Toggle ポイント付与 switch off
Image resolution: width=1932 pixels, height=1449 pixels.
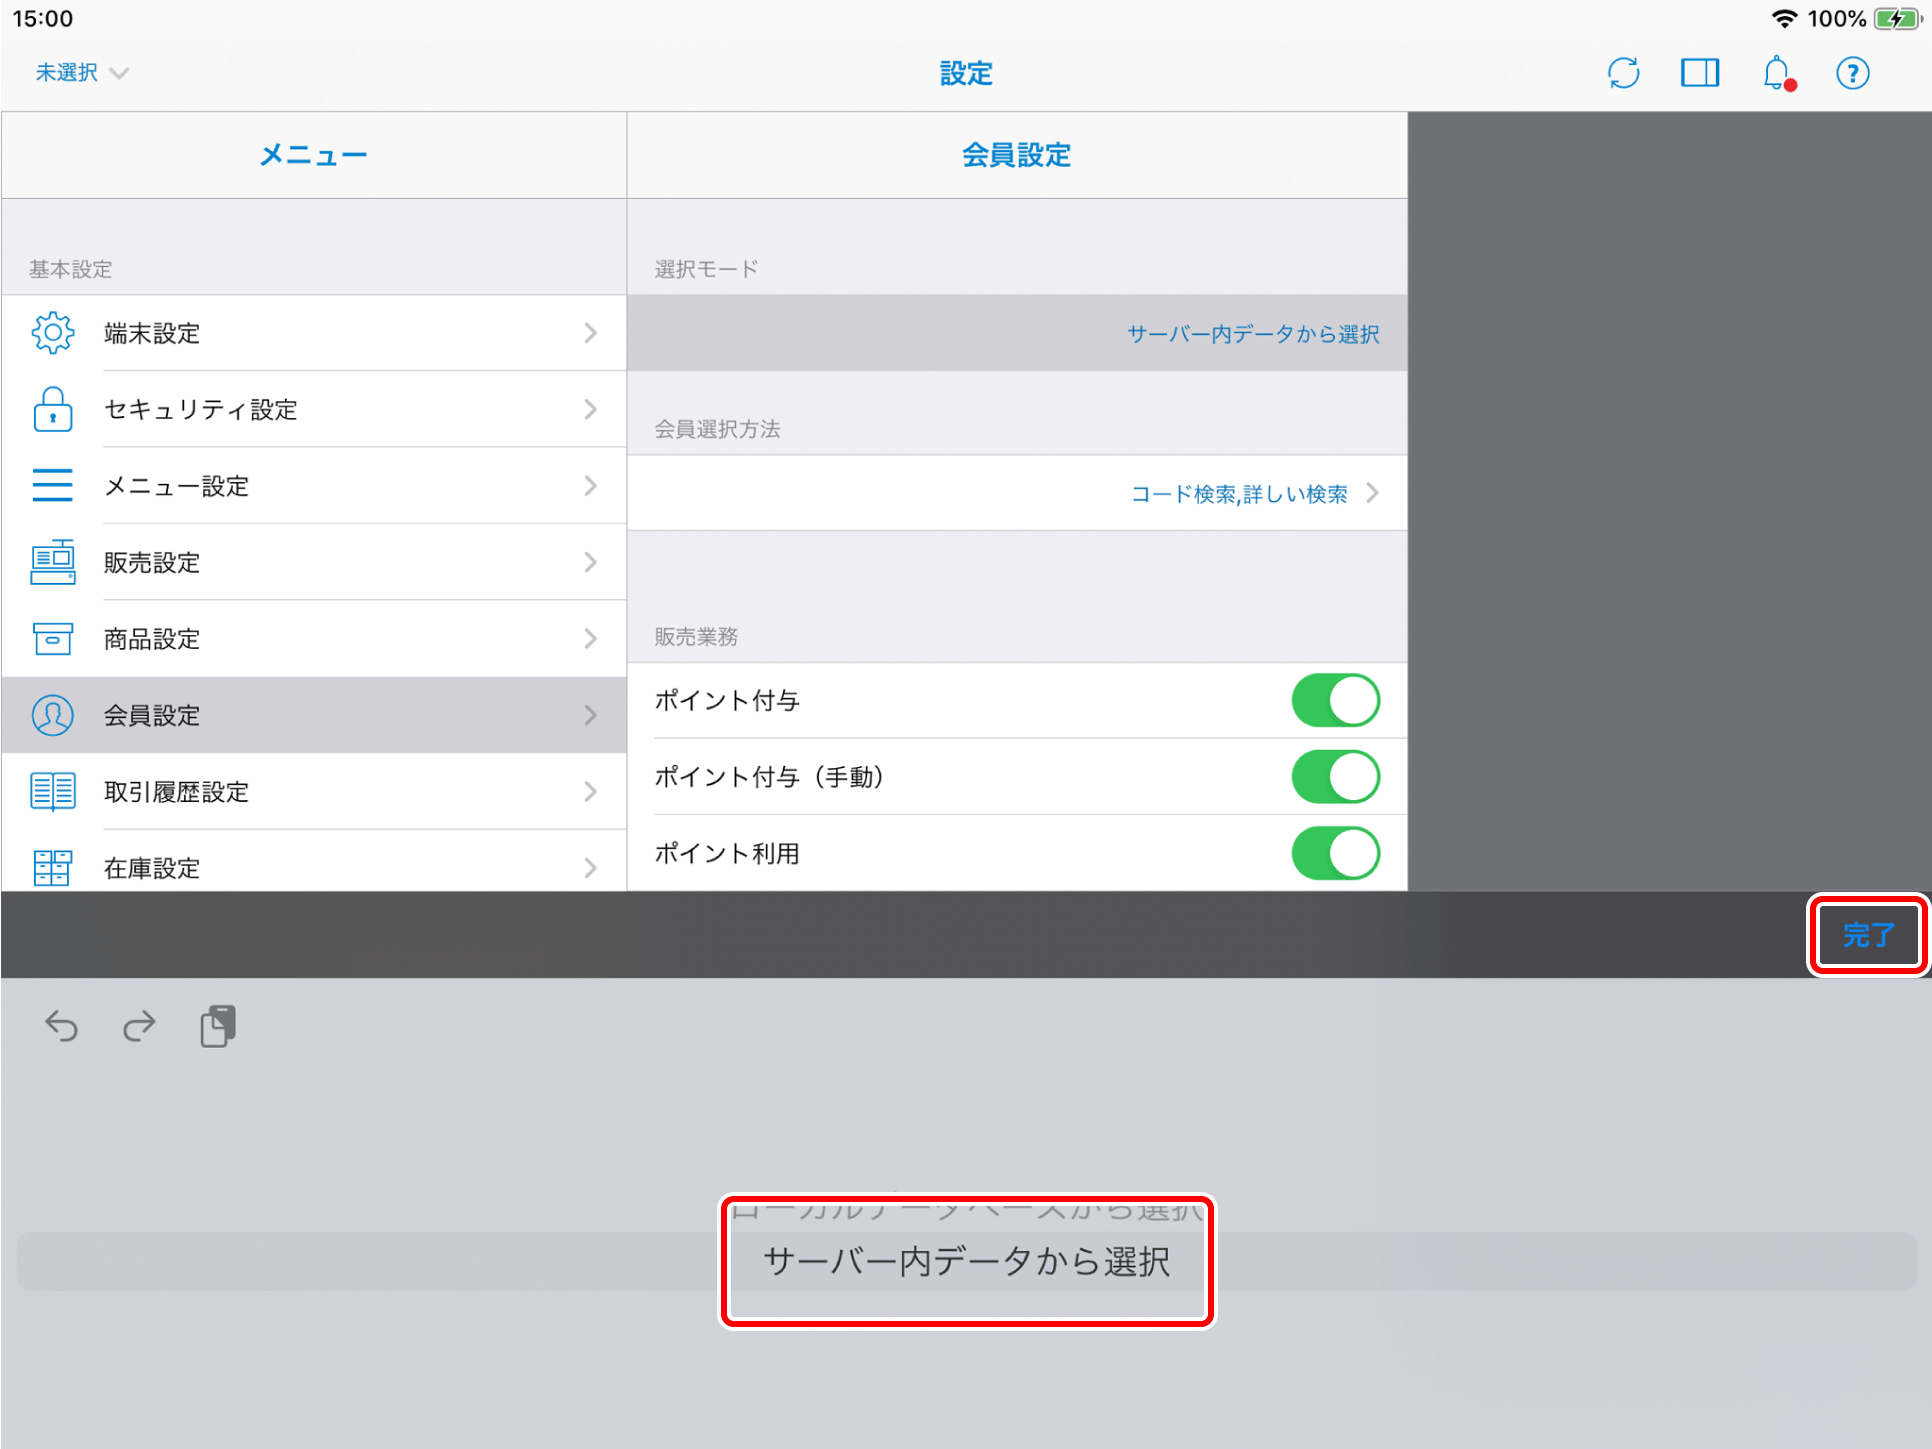click(1335, 700)
